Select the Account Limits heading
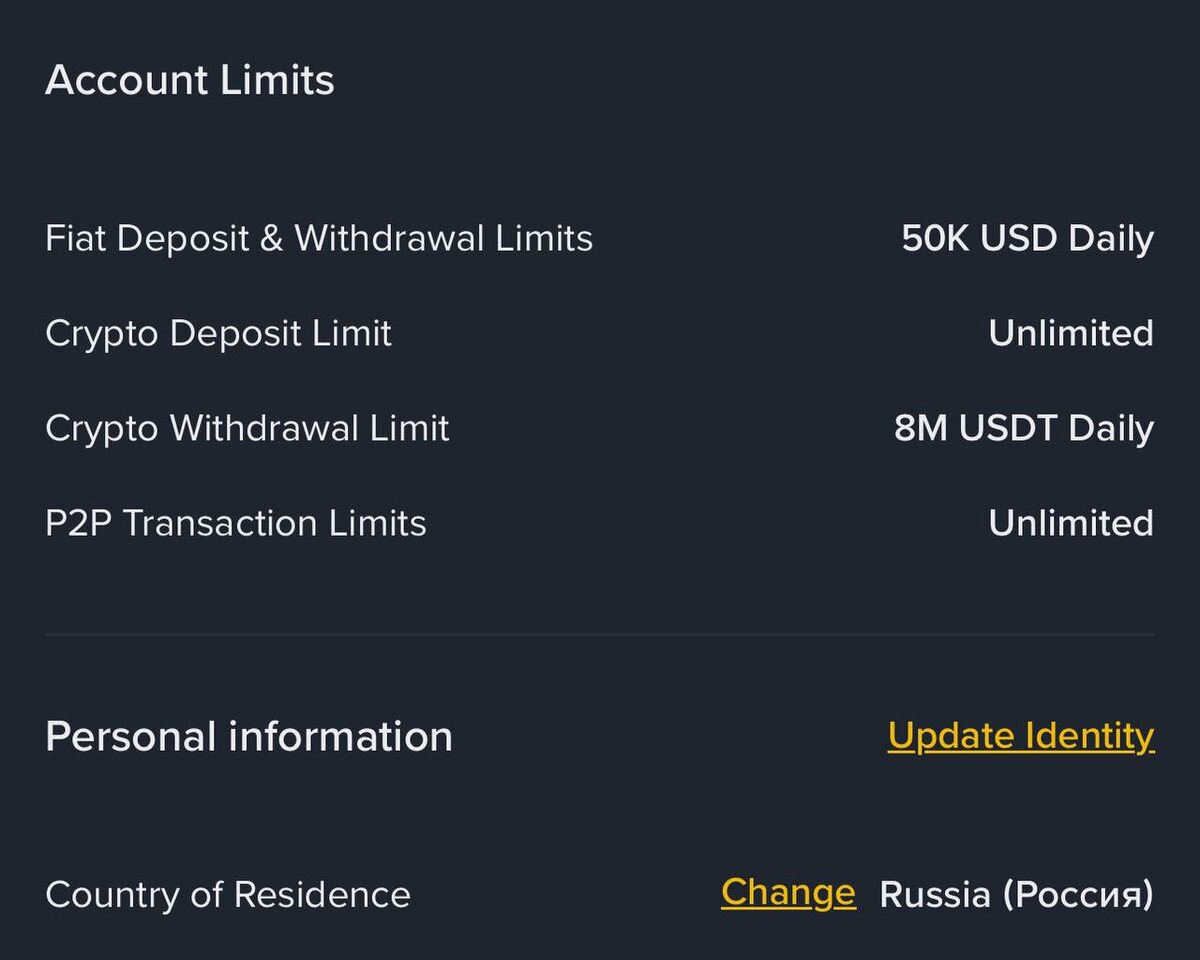 click(x=190, y=80)
